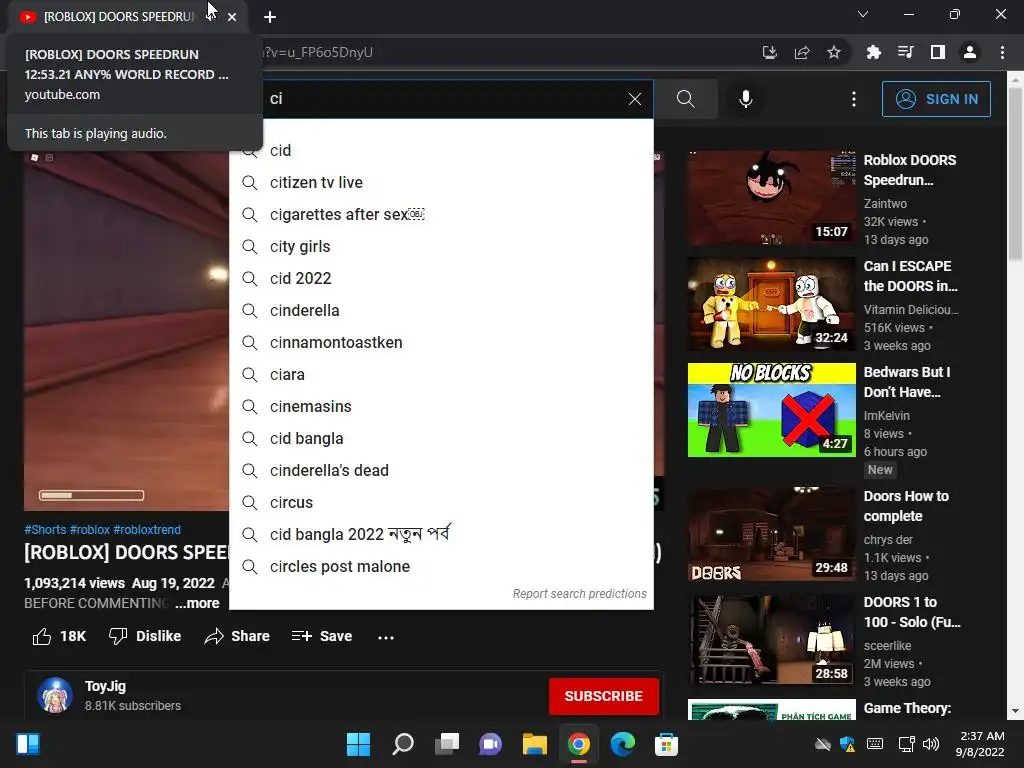Select suggestion 'cid 2022'
Viewport: 1024px width, 768px height.
(441, 278)
